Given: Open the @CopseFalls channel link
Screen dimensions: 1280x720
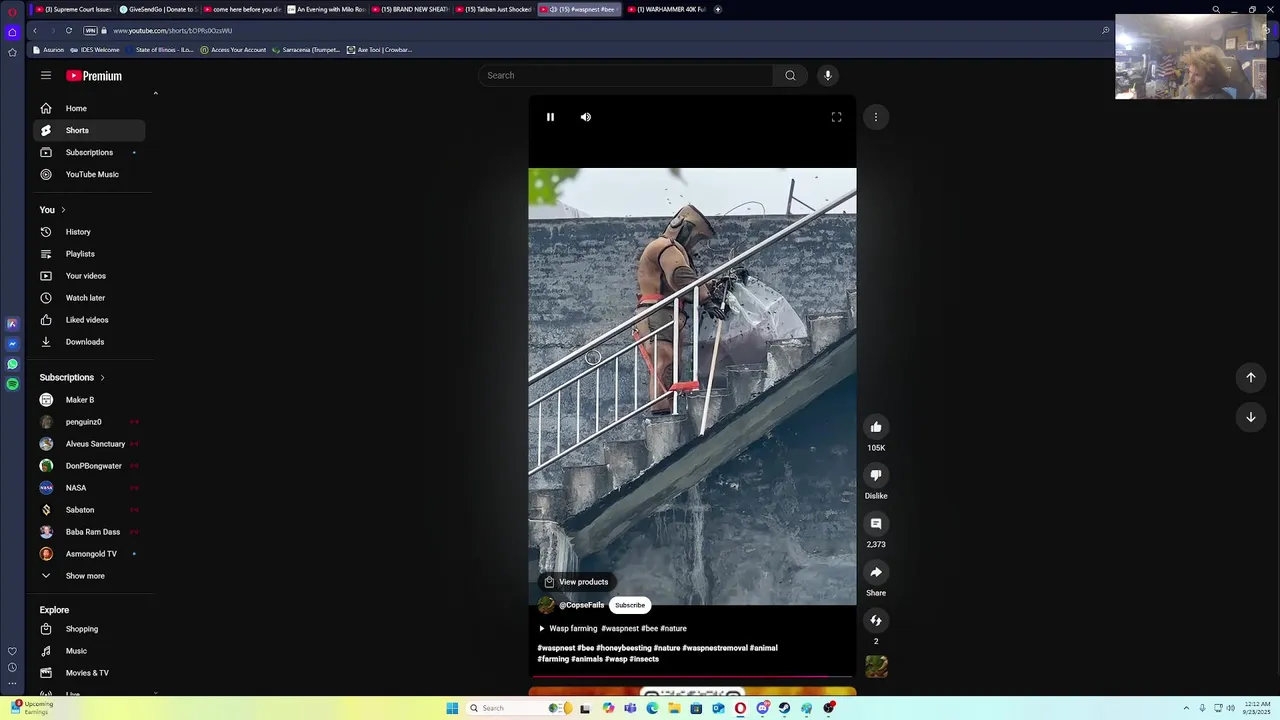Looking at the screenshot, I should coord(581,605).
